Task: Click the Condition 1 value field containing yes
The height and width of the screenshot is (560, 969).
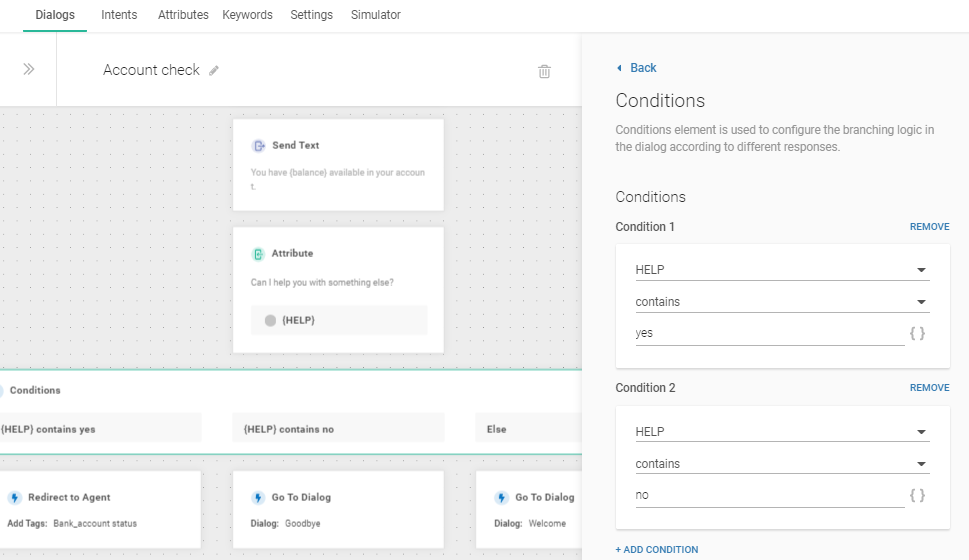Action: 768,333
